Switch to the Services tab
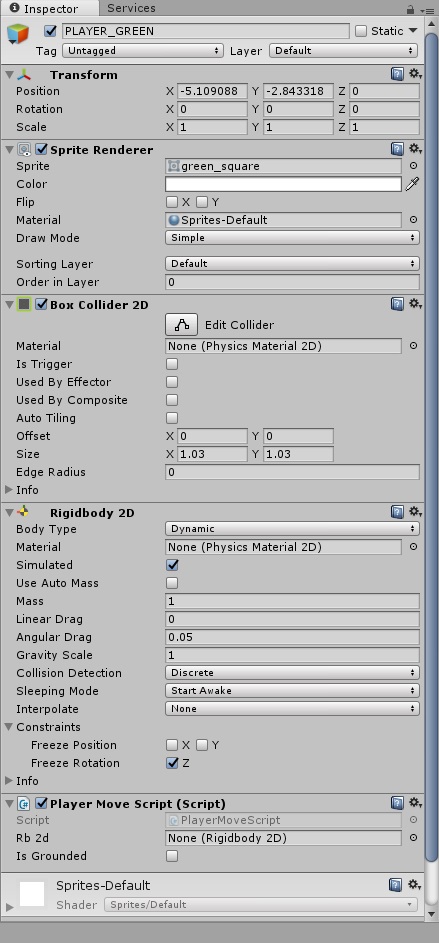439x943 pixels. coord(131,8)
